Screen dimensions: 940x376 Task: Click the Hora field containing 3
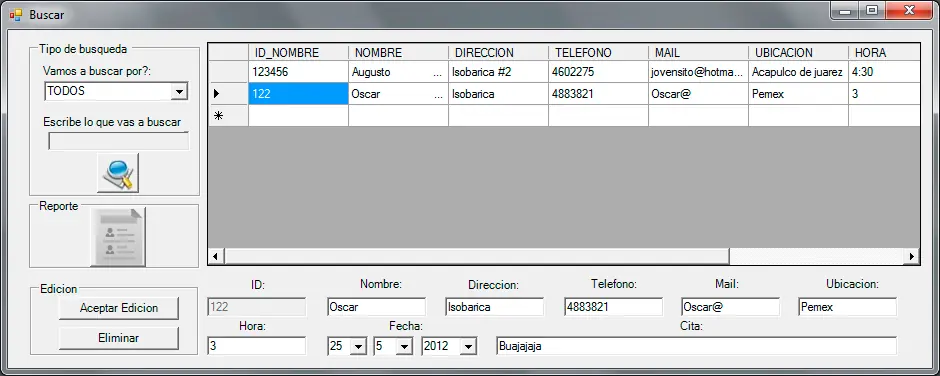(257, 346)
